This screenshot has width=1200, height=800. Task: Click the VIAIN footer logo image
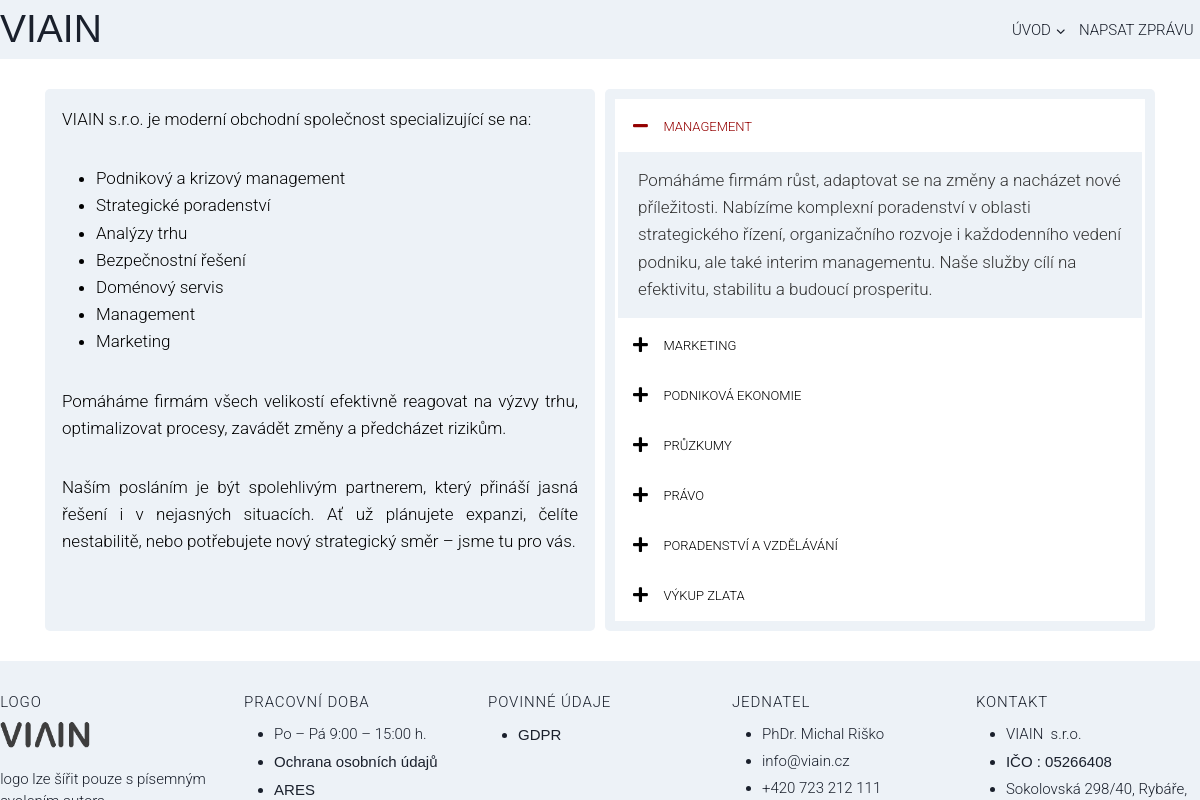point(45,735)
